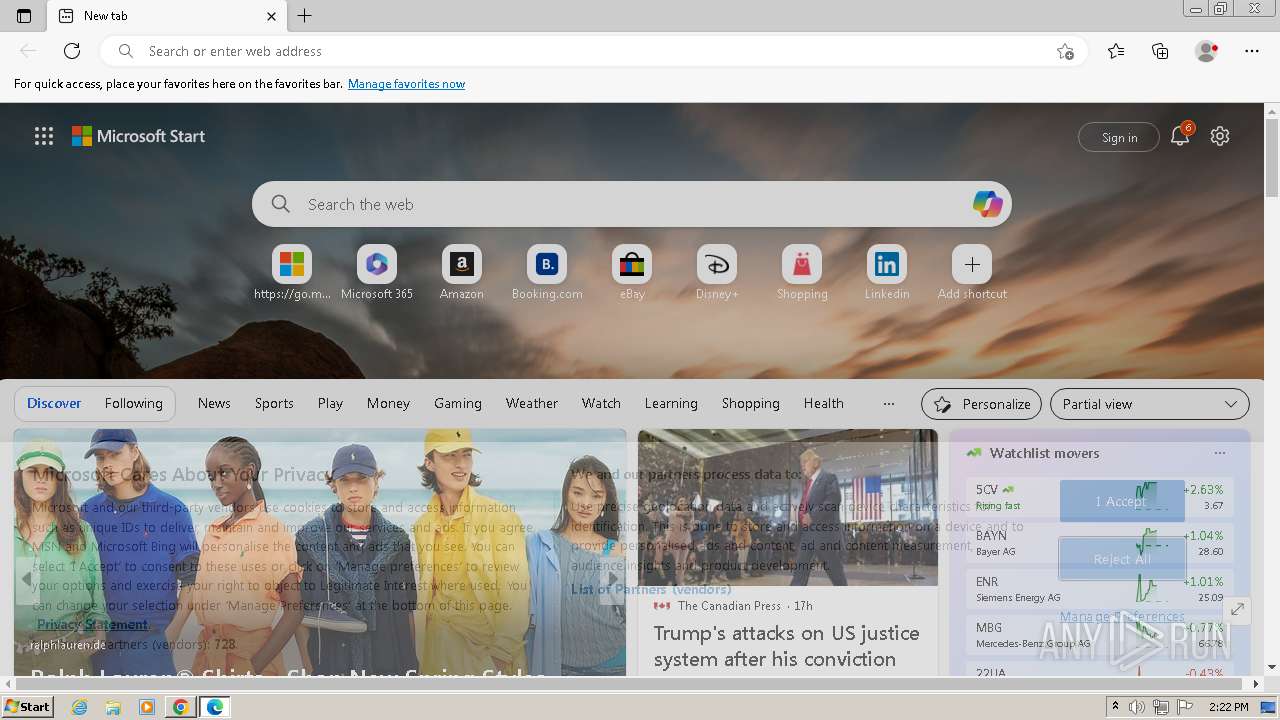Select the Play category

point(330,404)
